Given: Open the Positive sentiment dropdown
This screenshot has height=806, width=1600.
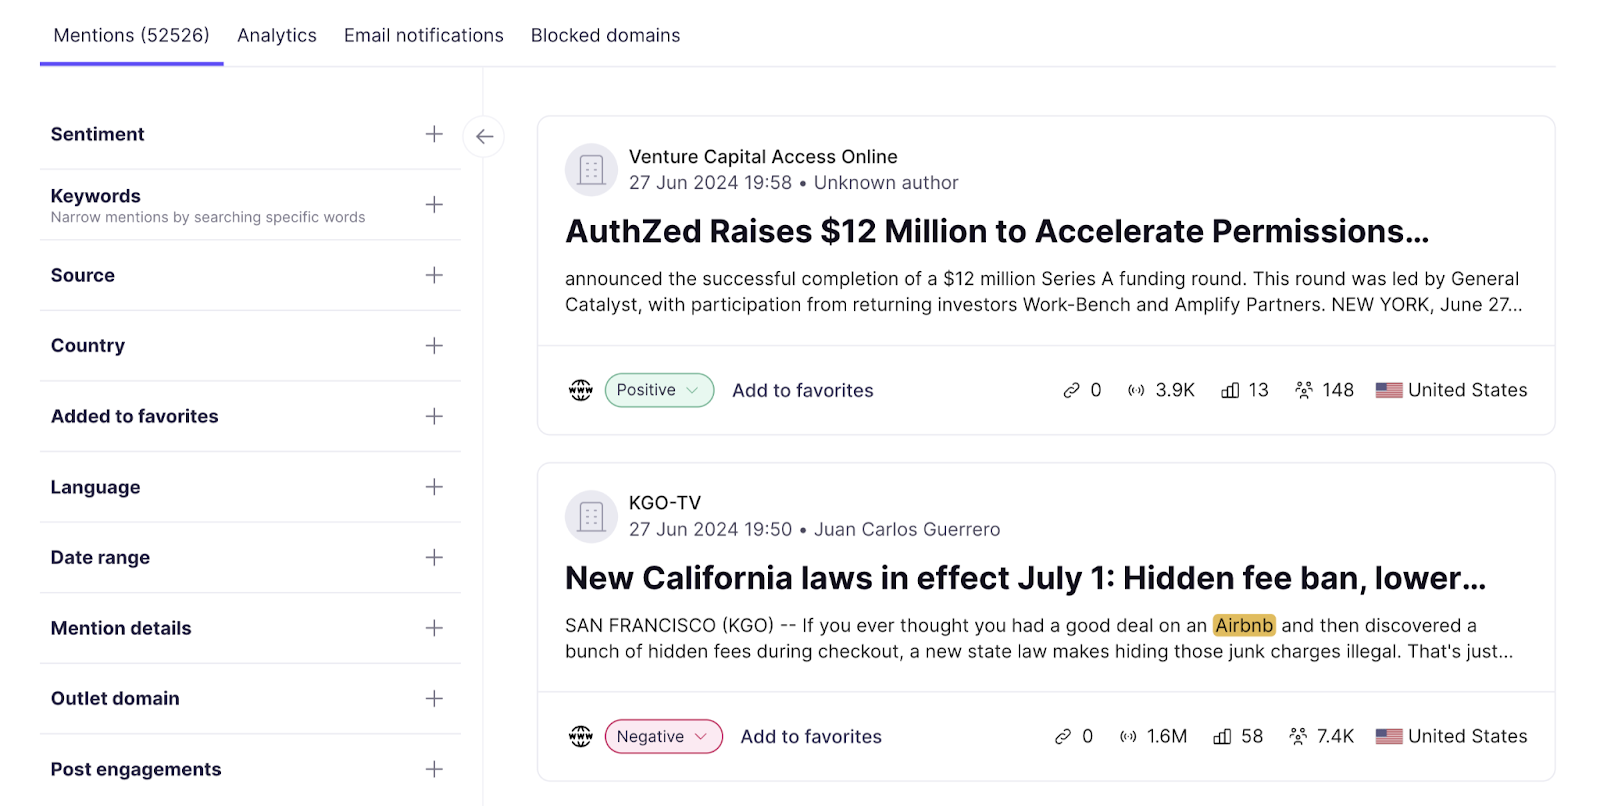Looking at the screenshot, I should click(659, 390).
